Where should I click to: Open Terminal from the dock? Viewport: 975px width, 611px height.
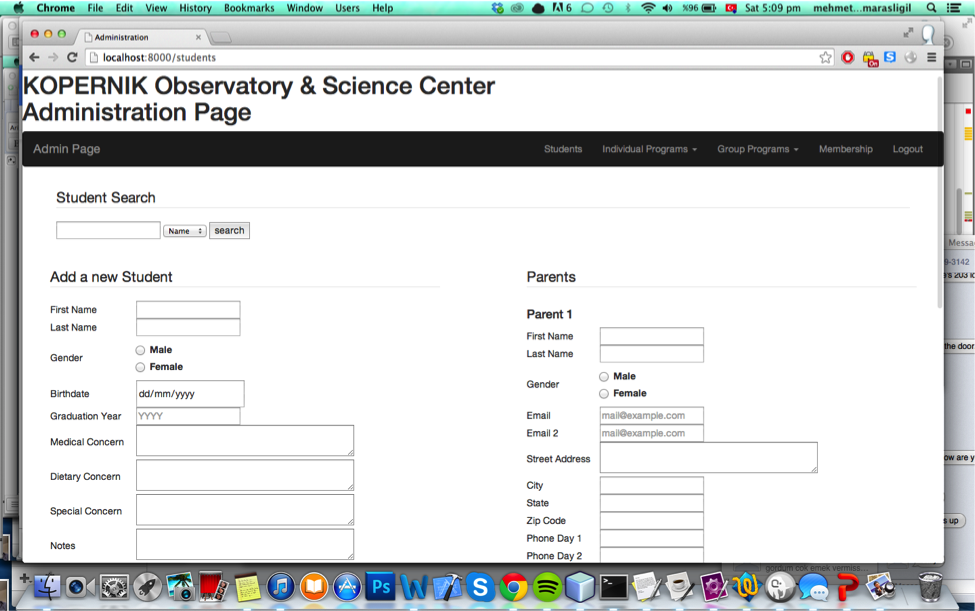point(613,586)
